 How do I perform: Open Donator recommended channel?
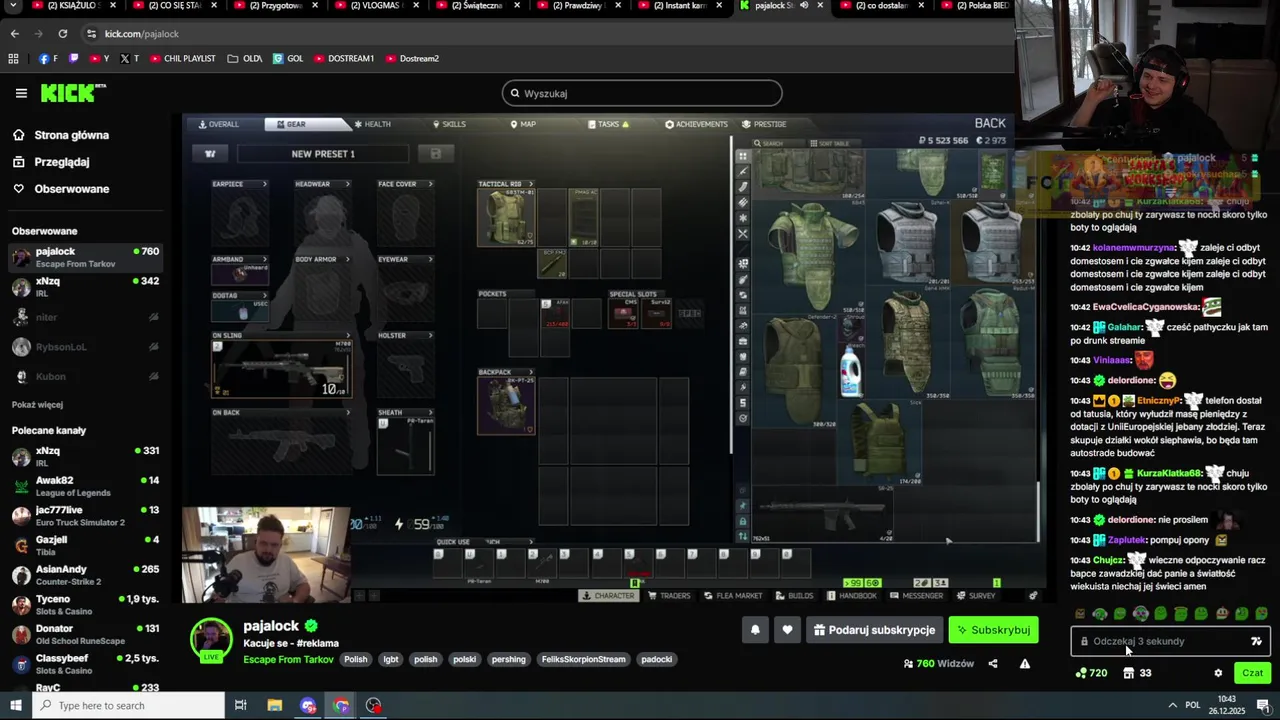click(x=85, y=634)
